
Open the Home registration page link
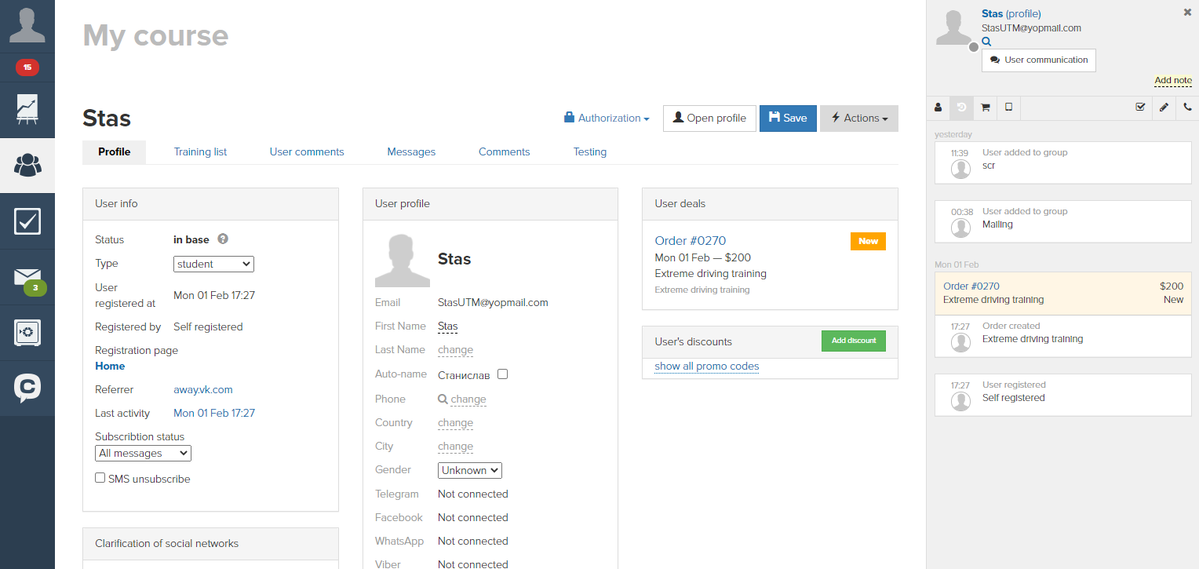tap(109, 366)
